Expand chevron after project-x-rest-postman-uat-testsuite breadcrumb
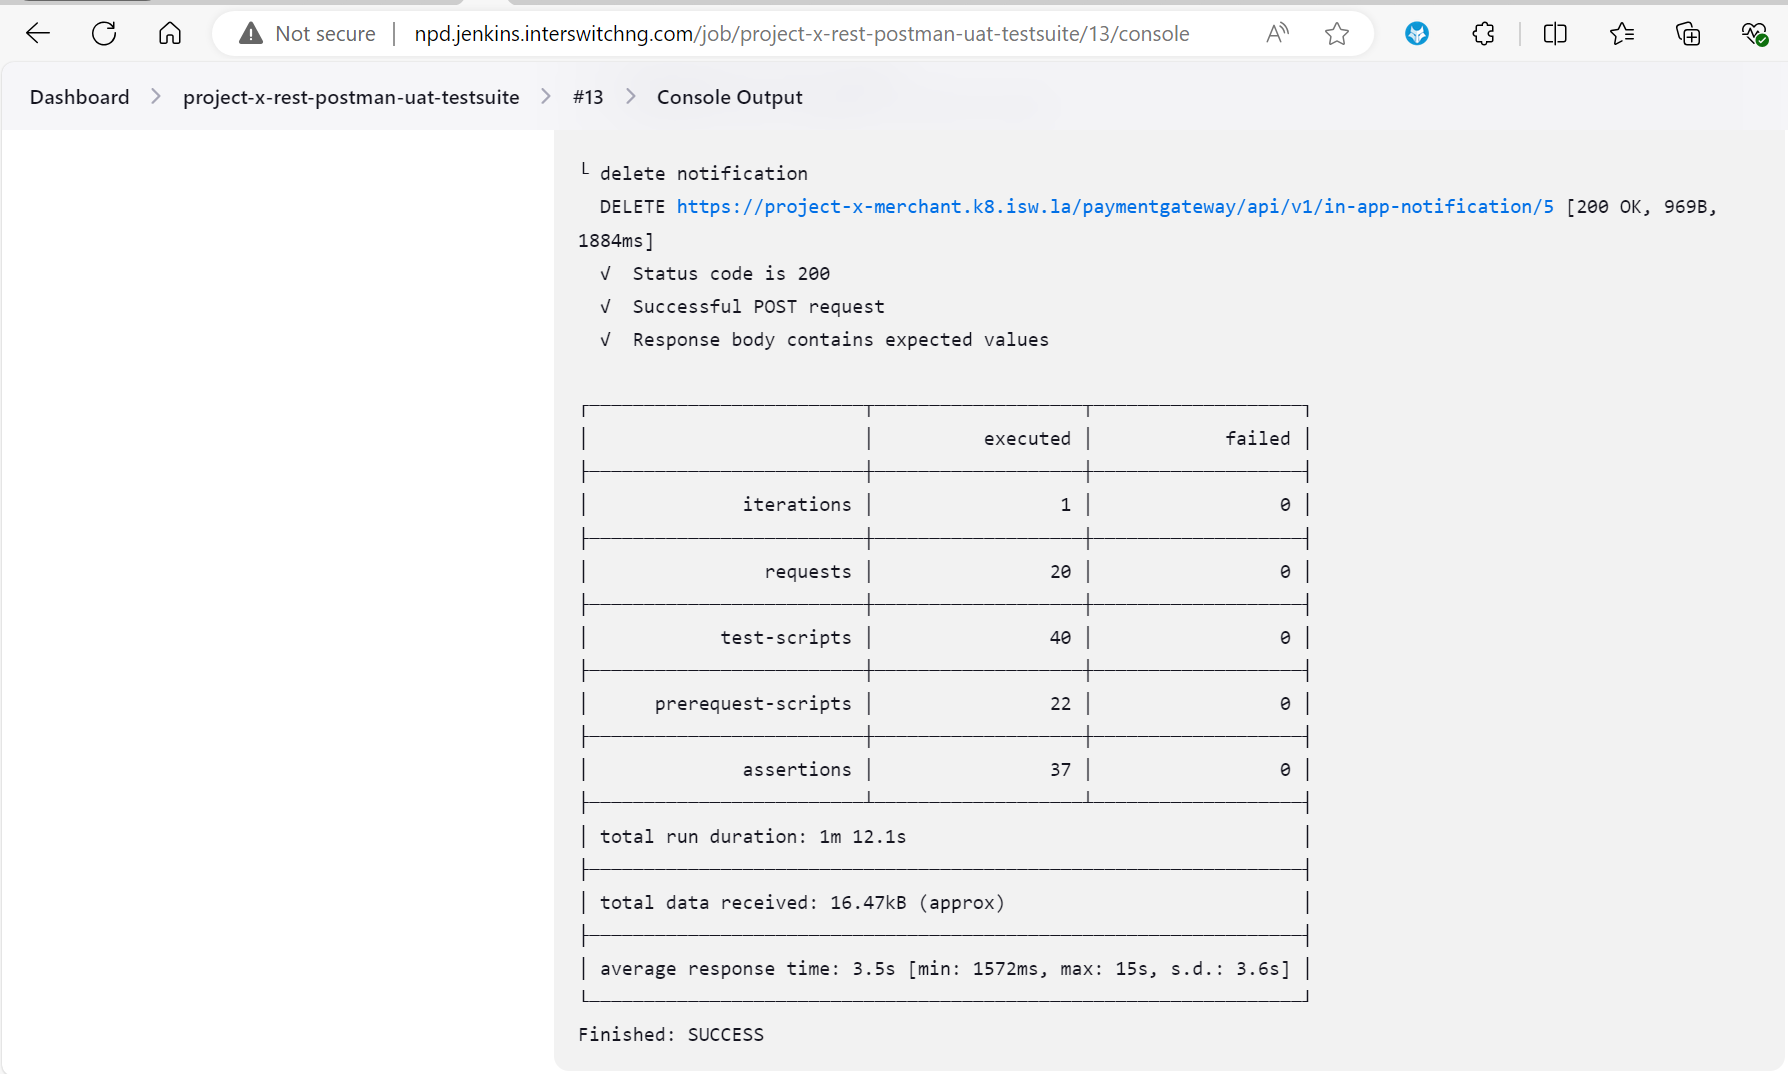1788x1074 pixels. click(546, 97)
